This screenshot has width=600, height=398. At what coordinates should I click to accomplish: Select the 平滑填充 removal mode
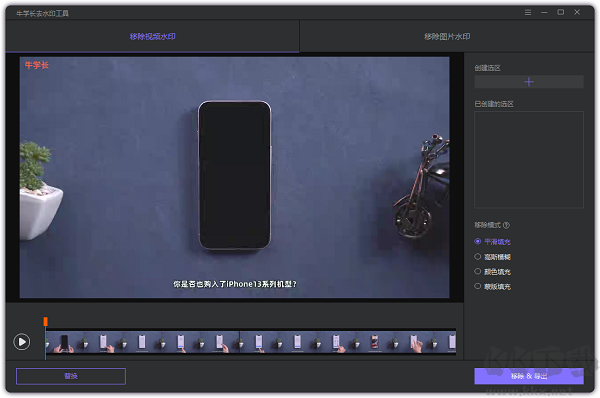[x=492, y=241]
